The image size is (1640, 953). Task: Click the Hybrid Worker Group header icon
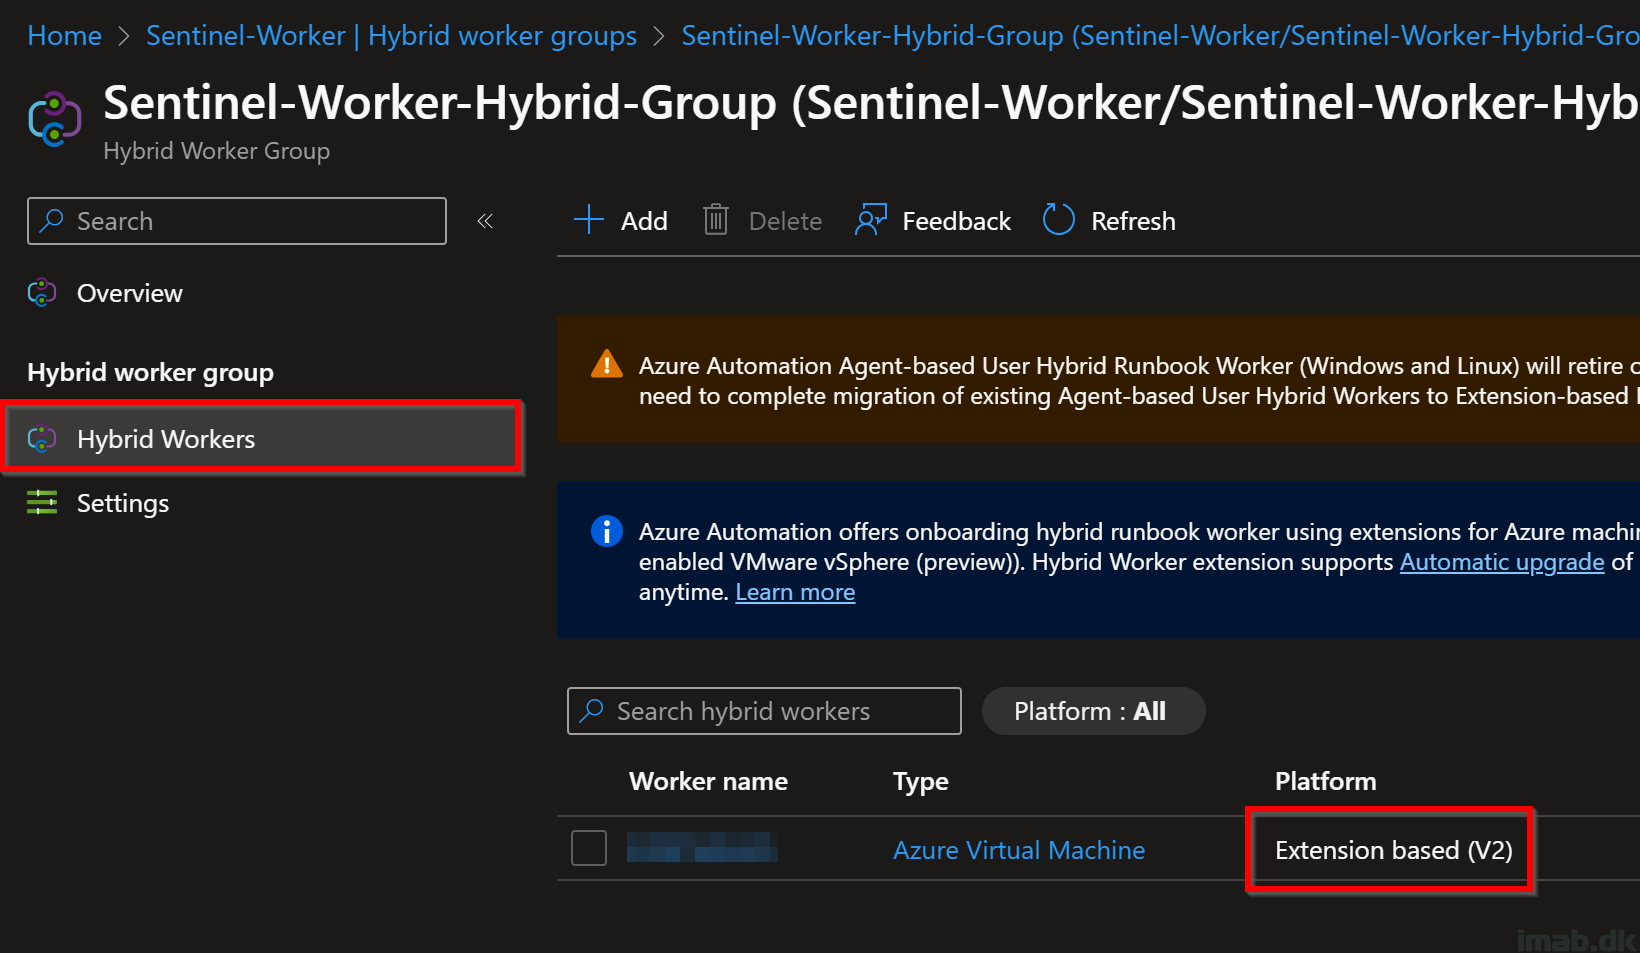[54, 119]
